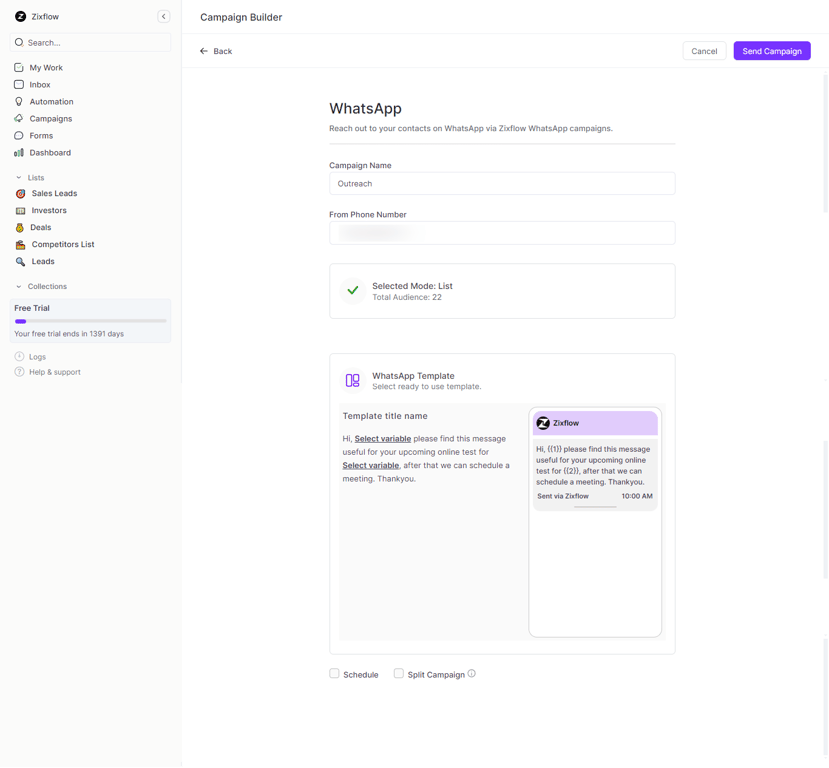Screen dimensions: 829x768
Task: Collapse the left sidebar with the chevron
Action: [164, 16]
